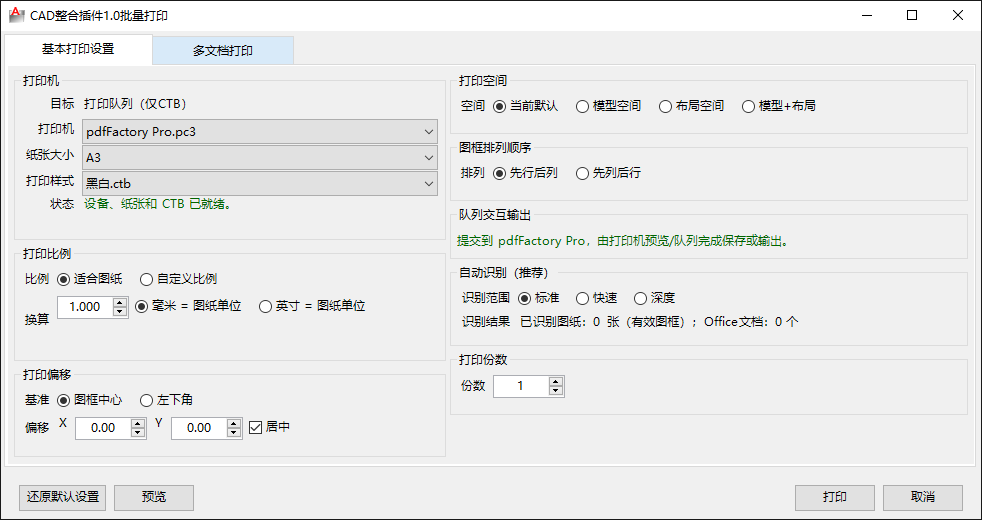
Task: Select 布局空间 print space
Action: click(691, 107)
